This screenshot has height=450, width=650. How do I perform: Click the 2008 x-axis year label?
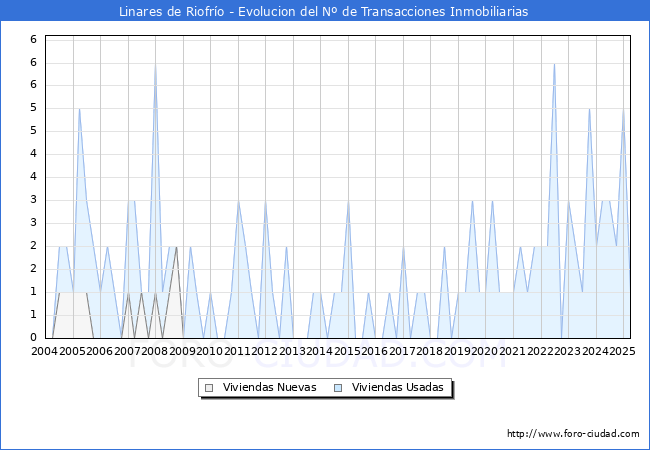[155, 351]
